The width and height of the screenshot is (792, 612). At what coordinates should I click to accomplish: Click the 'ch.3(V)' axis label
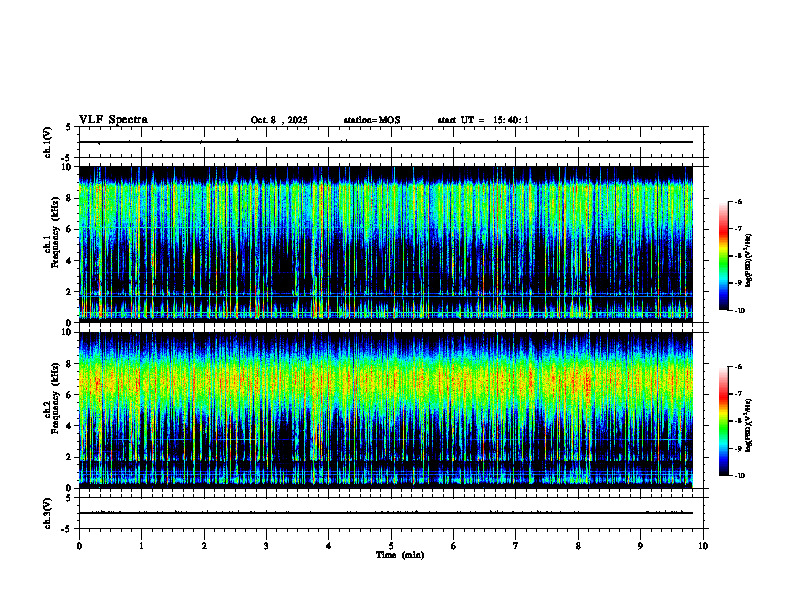(x=48, y=513)
